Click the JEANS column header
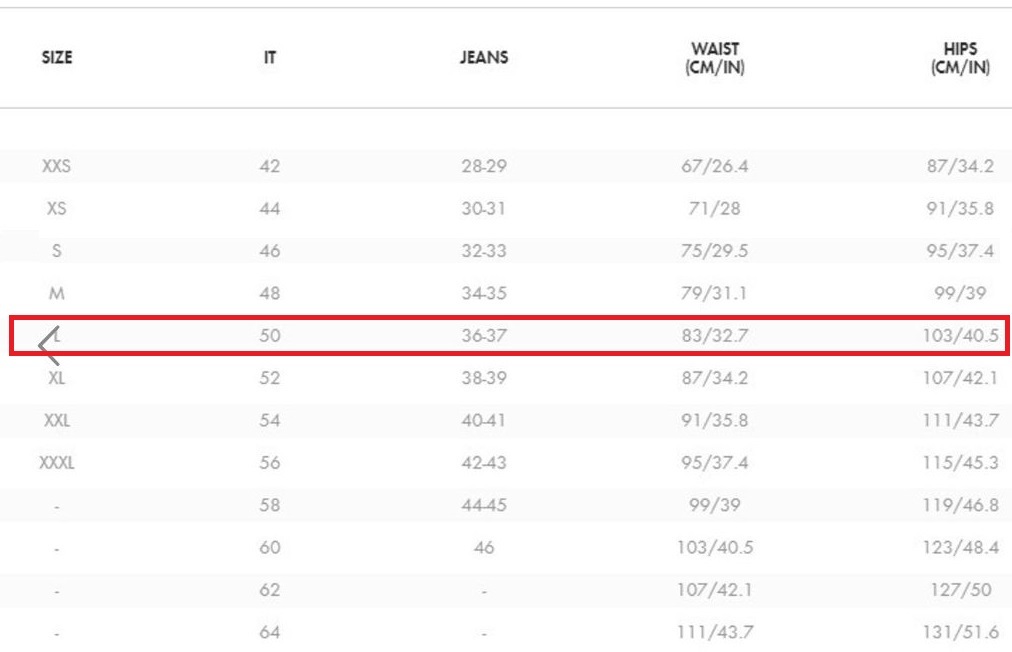This screenshot has width=1012, height=652. (x=484, y=58)
